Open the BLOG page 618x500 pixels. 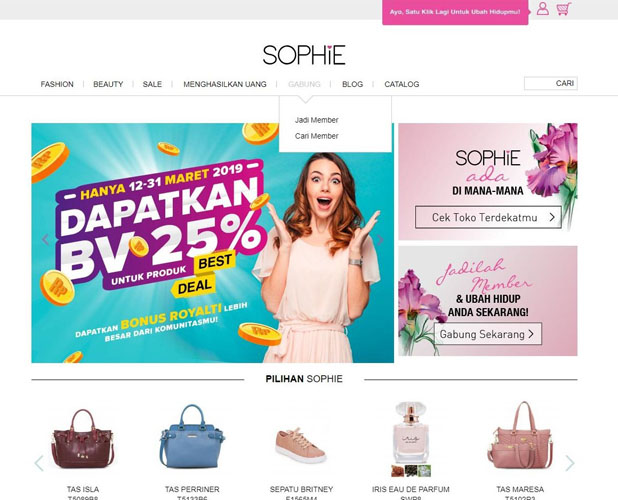(x=352, y=84)
